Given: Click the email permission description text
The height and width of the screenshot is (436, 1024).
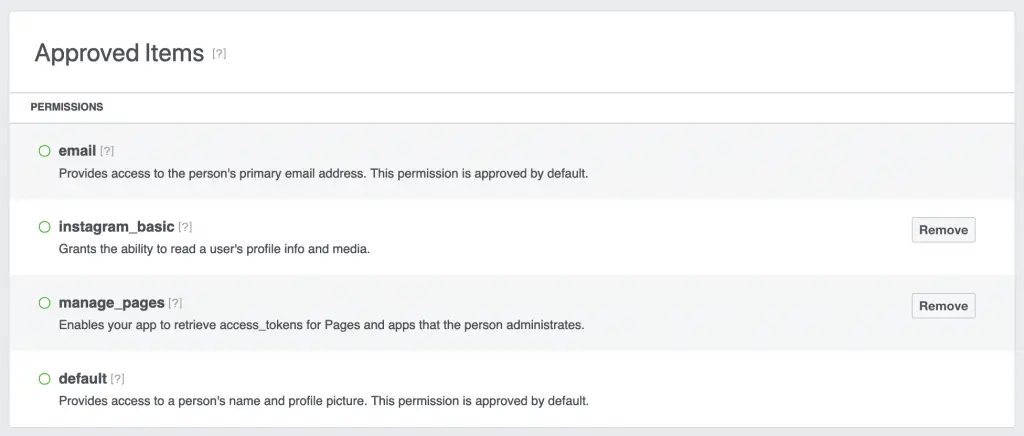Looking at the screenshot, I should coord(323,173).
